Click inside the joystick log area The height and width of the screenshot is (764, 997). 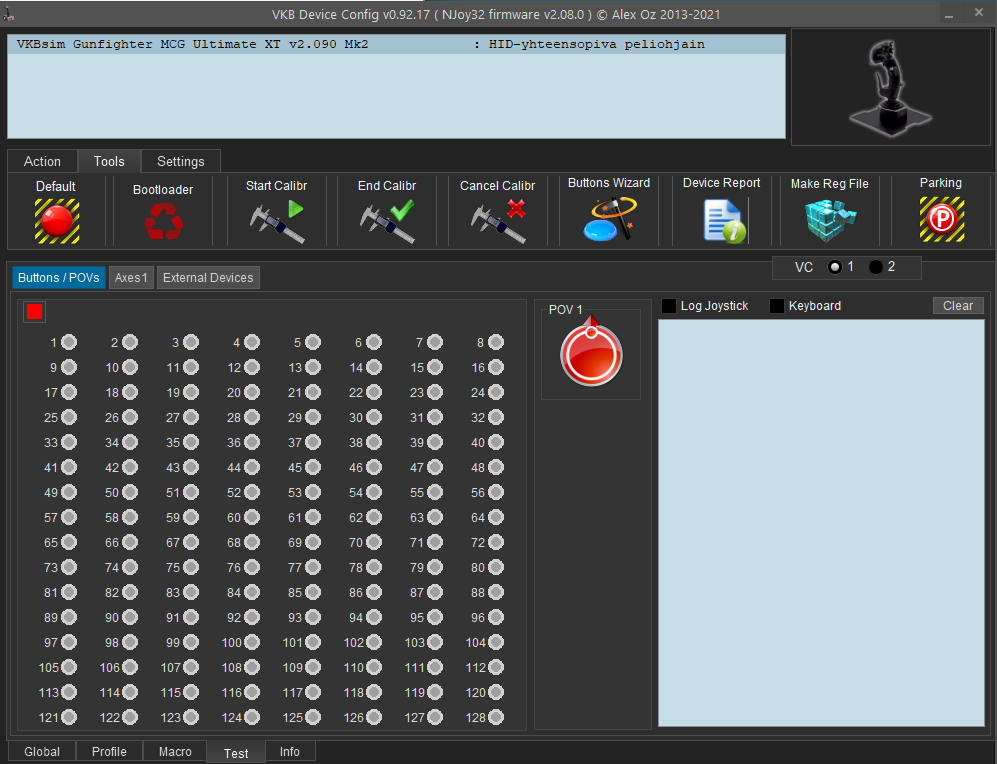coord(821,522)
